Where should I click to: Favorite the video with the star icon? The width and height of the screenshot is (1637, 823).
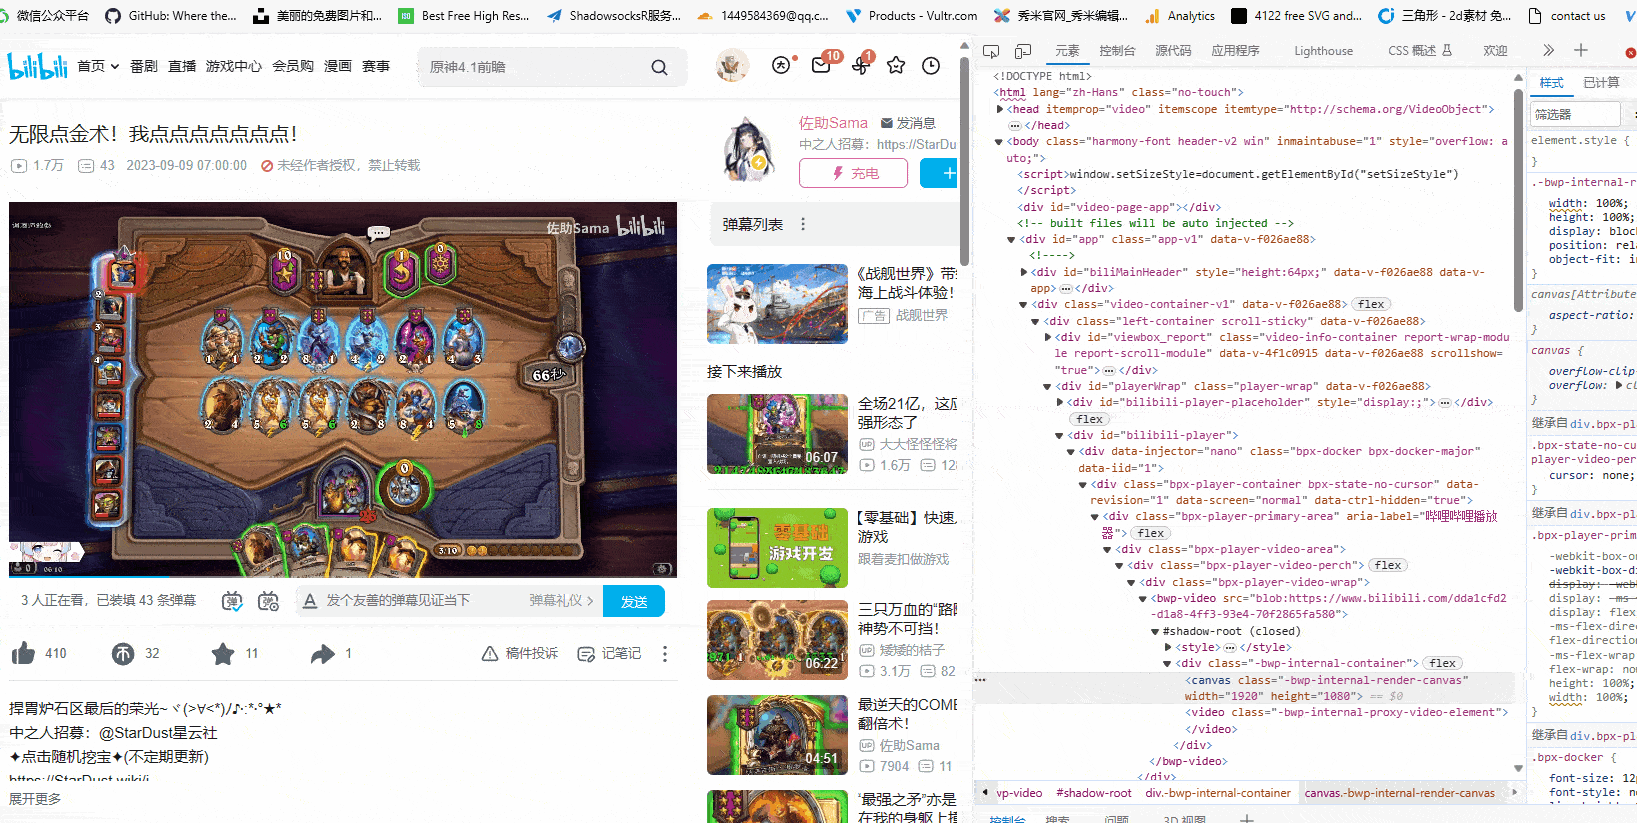(223, 654)
